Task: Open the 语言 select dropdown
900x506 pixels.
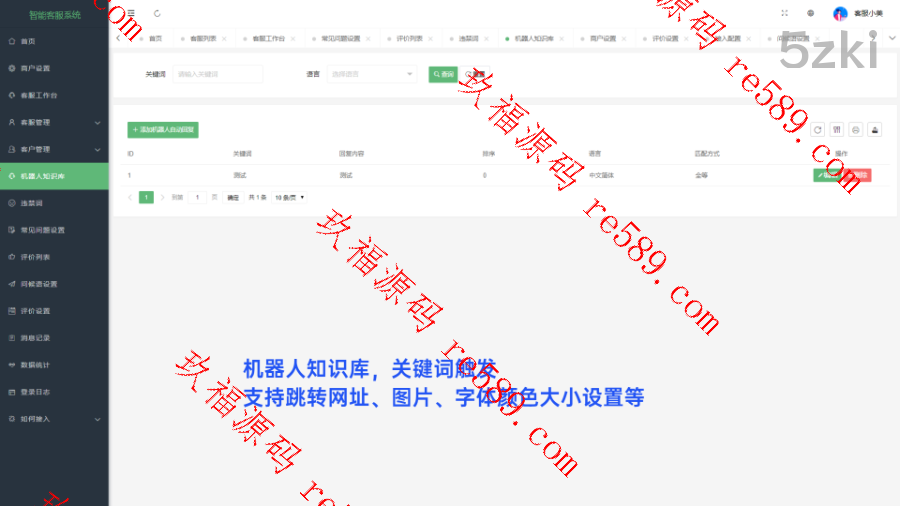Action: (x=371, y=74)
